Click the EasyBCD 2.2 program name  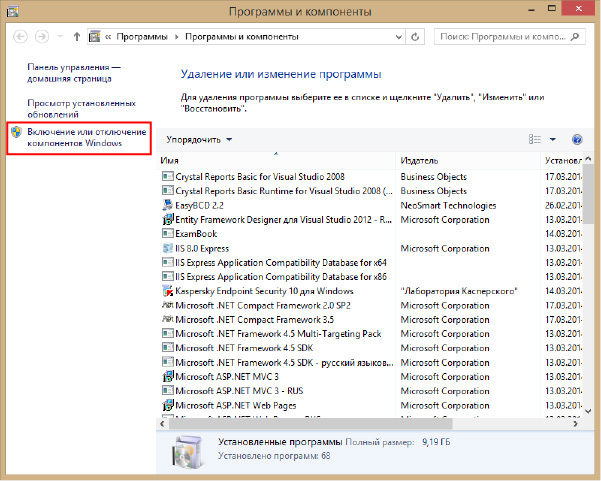coord(199,205)
